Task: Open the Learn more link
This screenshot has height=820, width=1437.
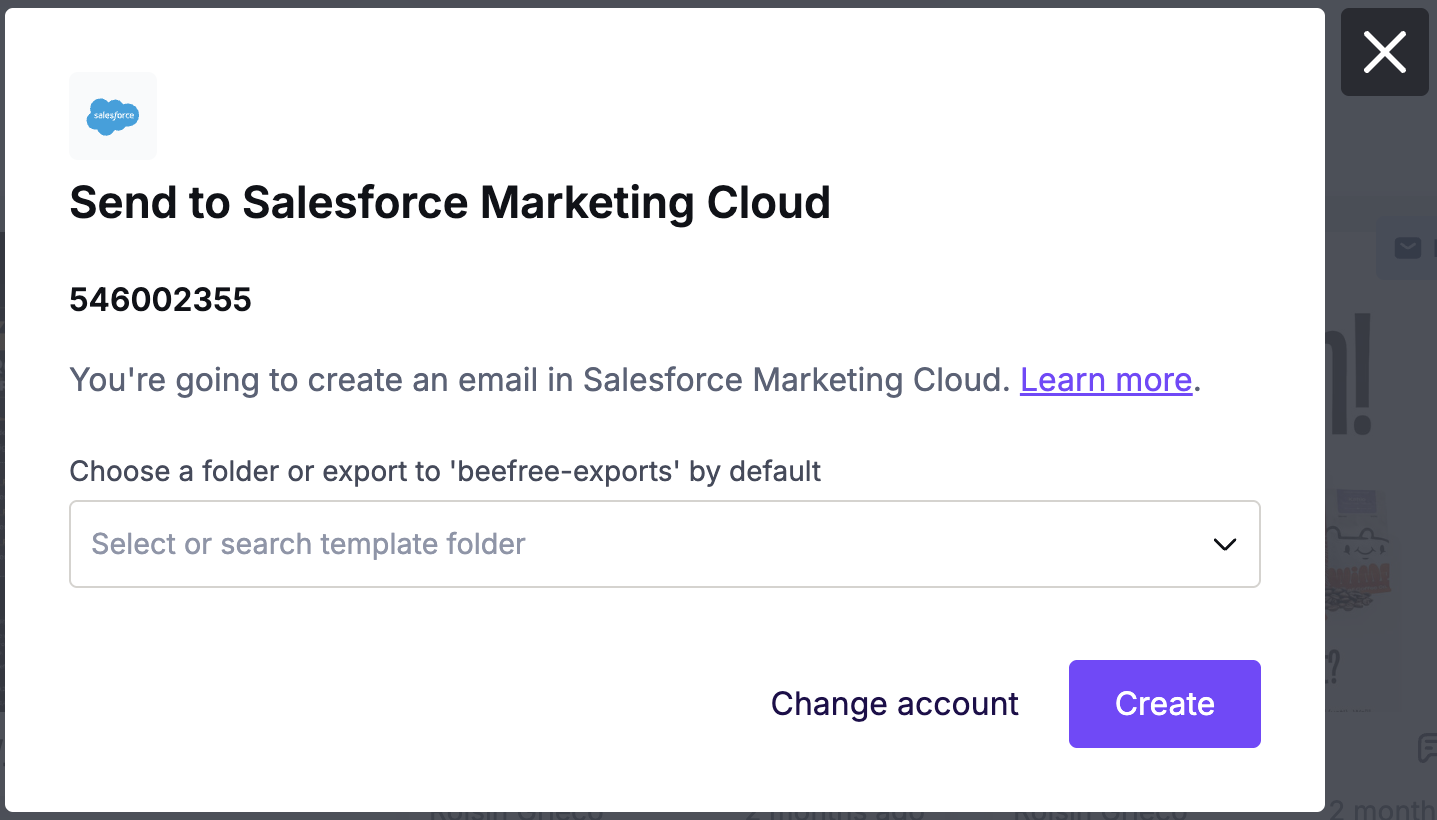Action: pyautogui.click(x=1106, y=380)
